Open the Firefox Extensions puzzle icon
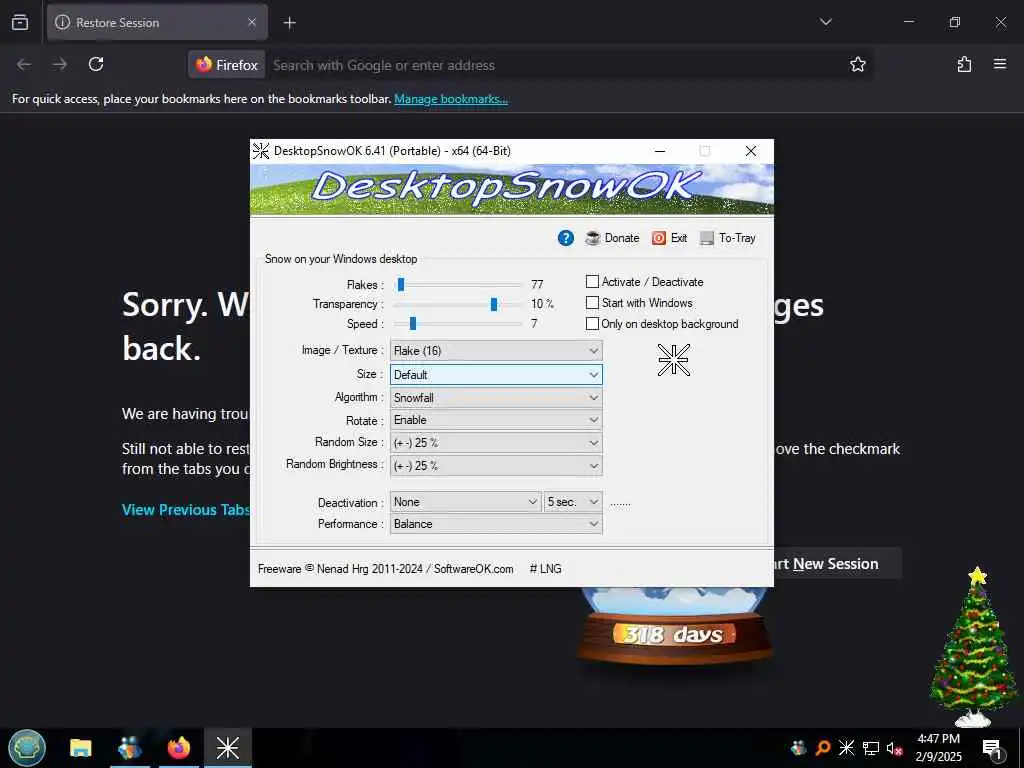Image resolution: width=1024 pixels, height=768 pixels. coord(964,64)
